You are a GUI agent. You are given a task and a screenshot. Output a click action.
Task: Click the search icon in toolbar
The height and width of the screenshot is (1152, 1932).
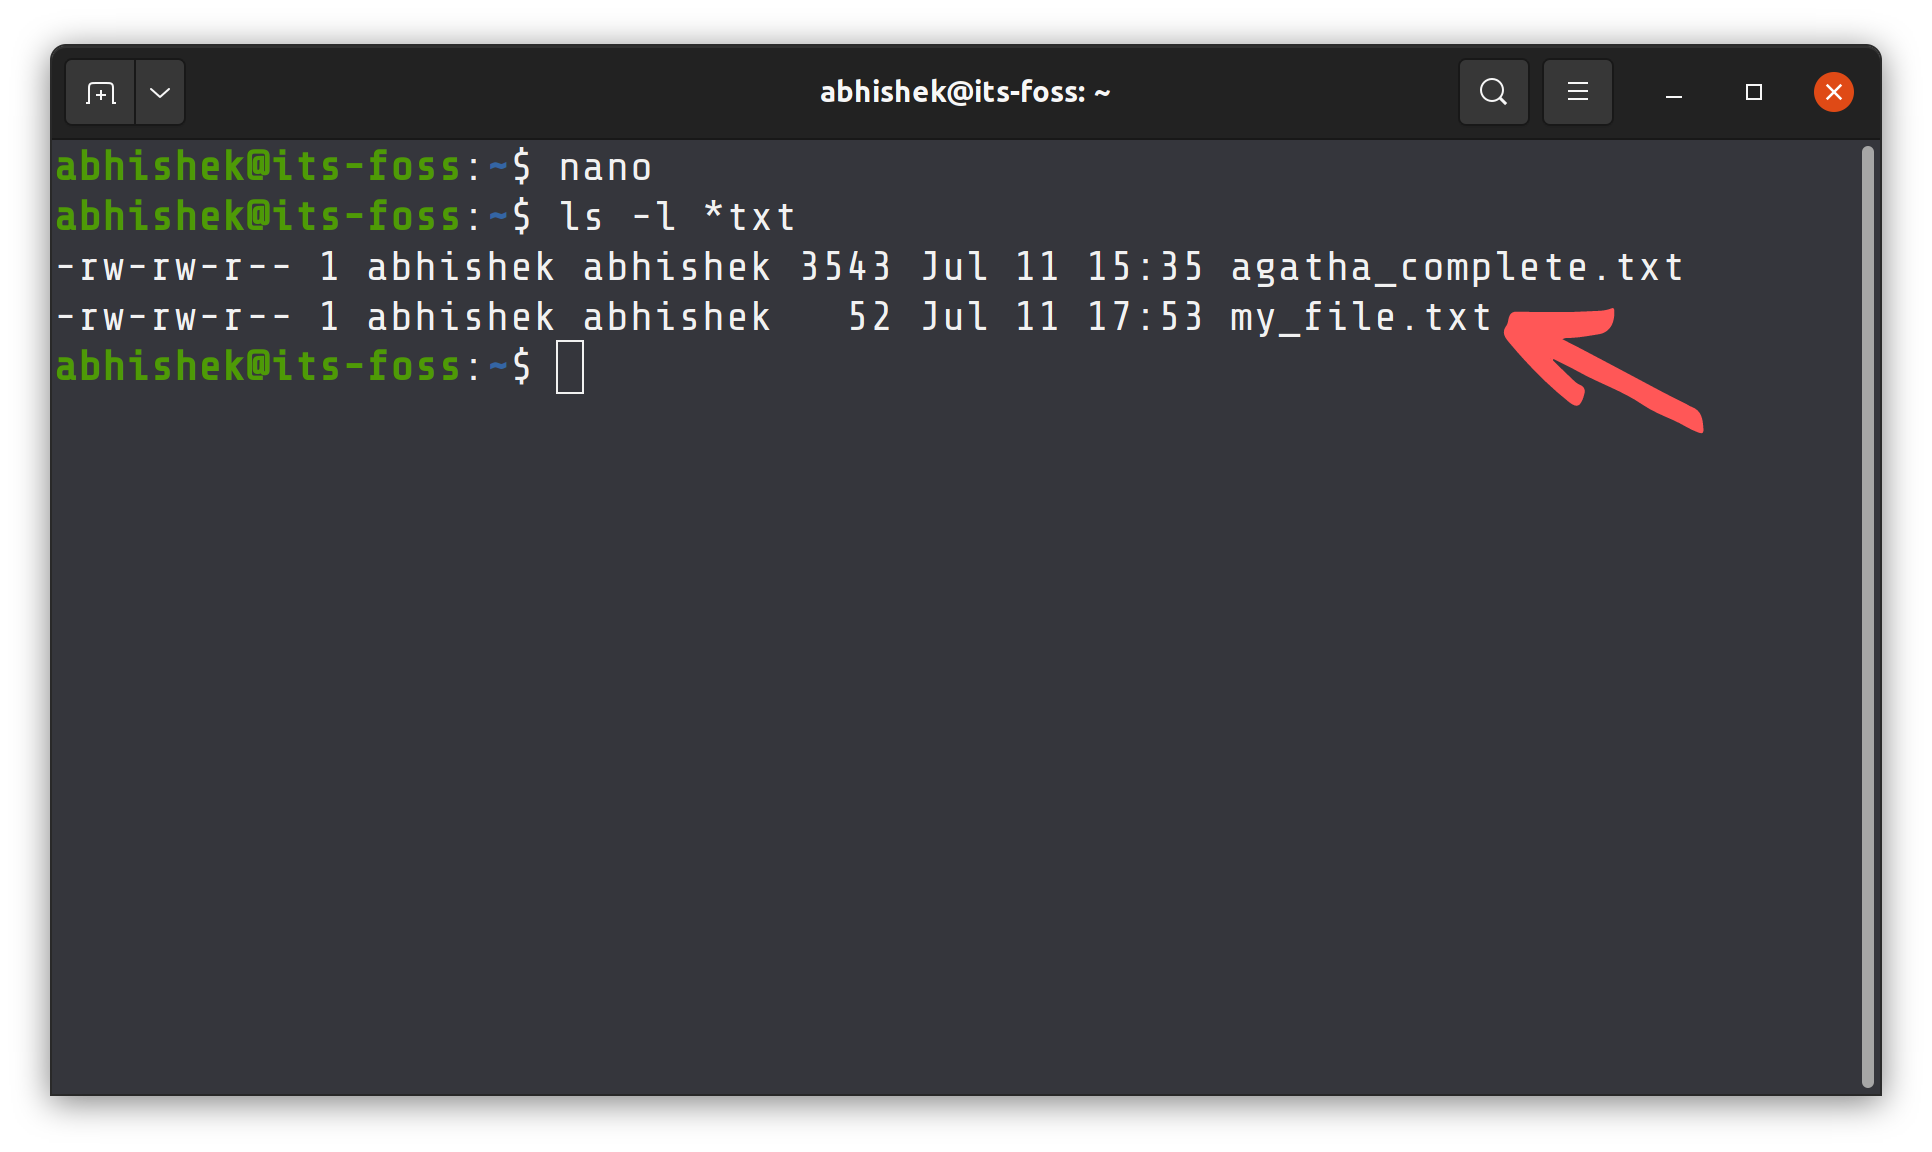click(1493, 92)
